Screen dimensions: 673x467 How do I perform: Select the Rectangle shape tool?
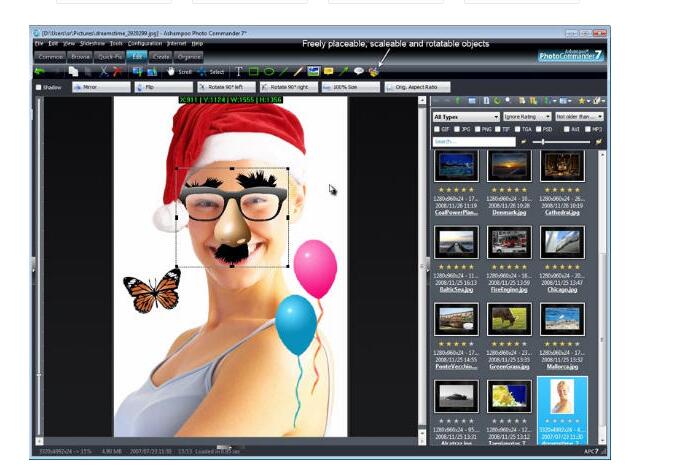click(x=254, y=72)
